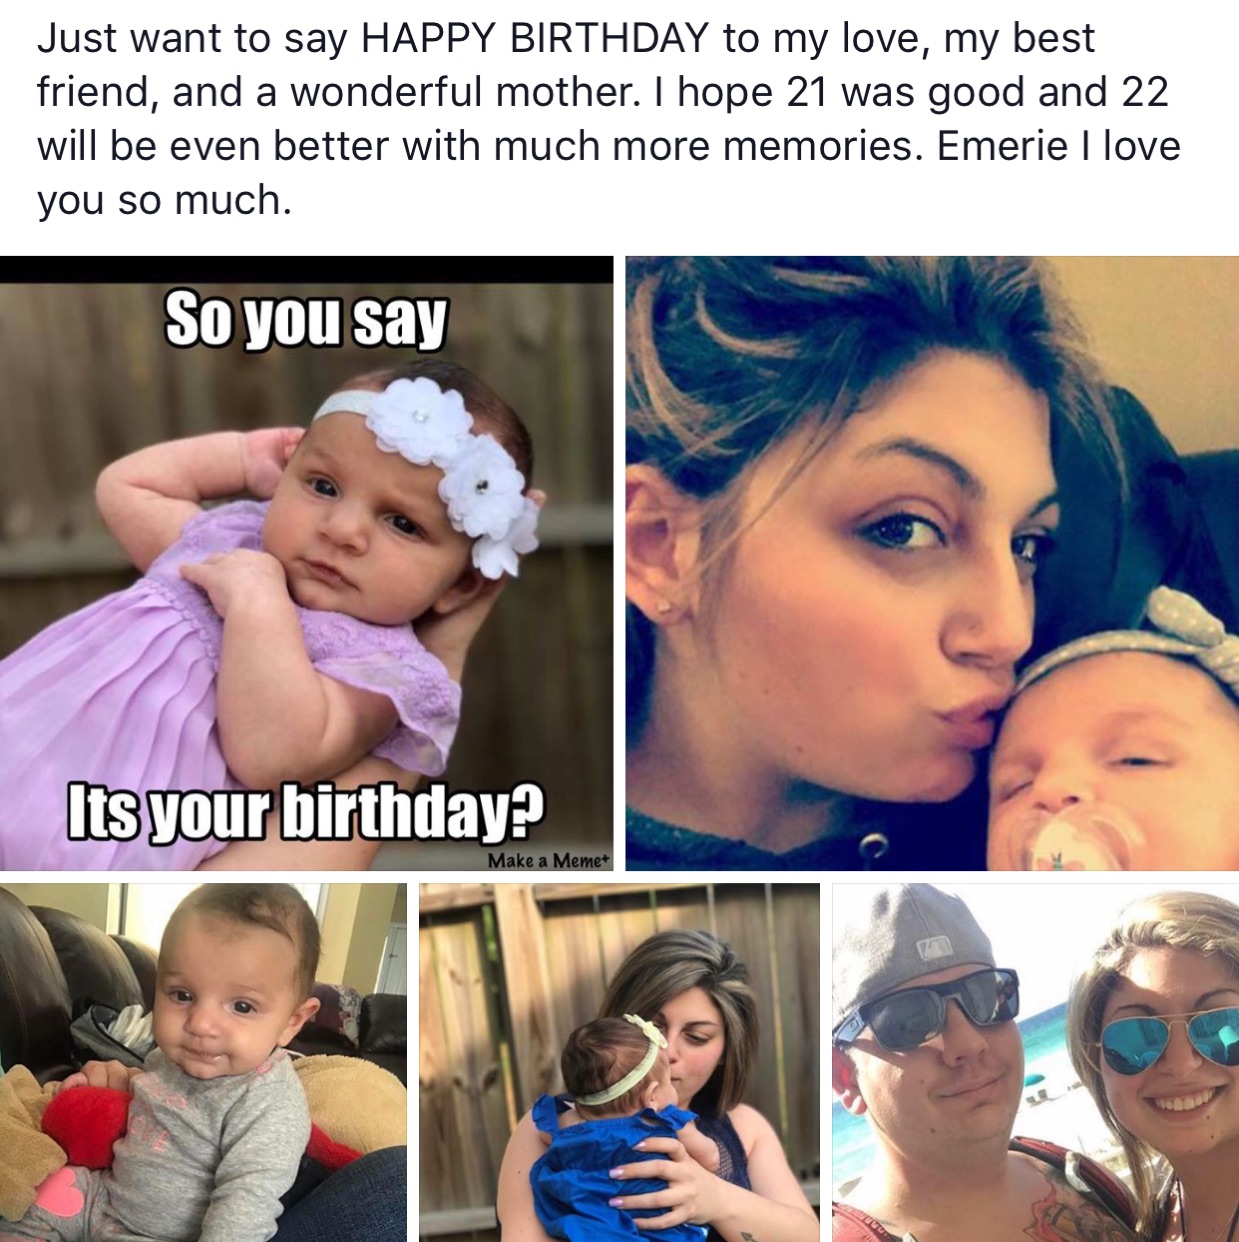
Task: Open the photo of woman kissing baby
Action: click(932, 563)
